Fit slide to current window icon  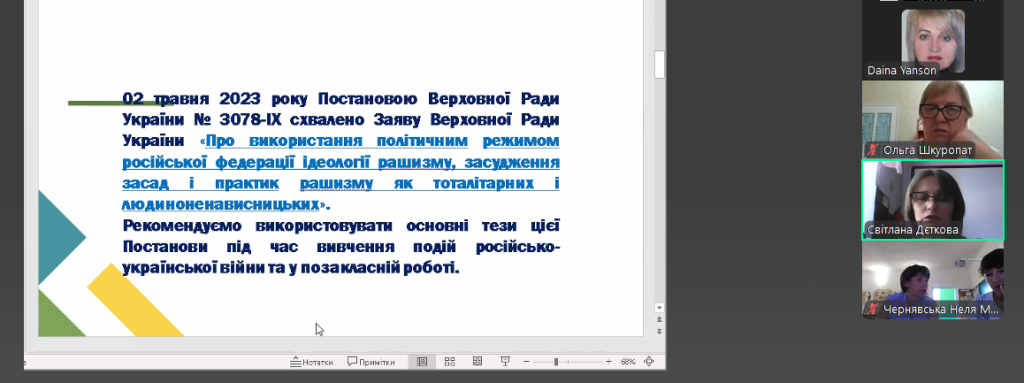click(x=649, y=361)
